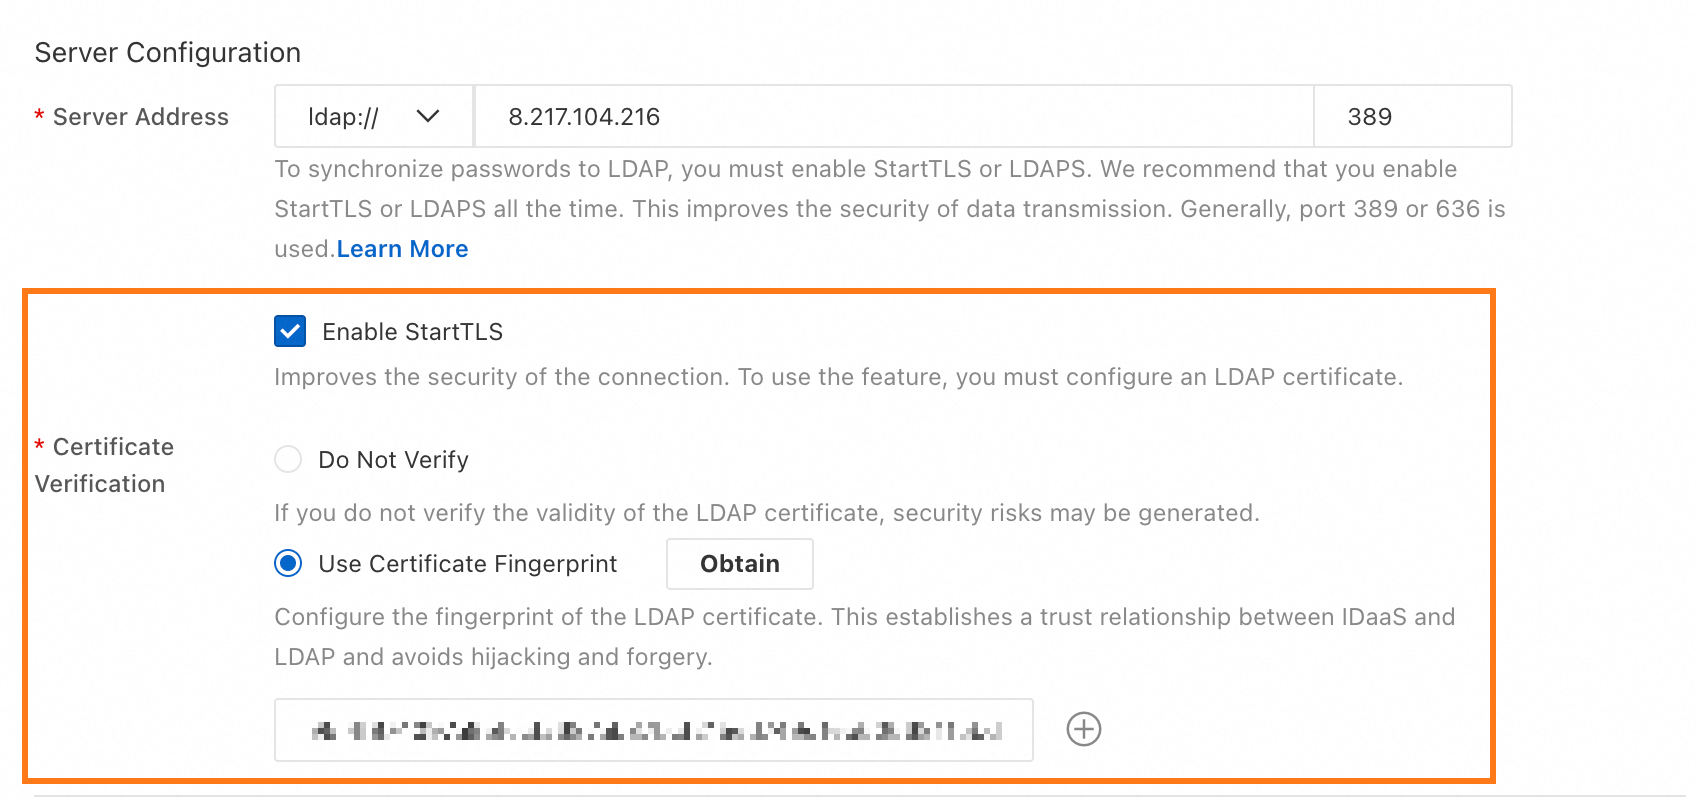Image resolution: width=1696 pixels, height=800 pixels.
Task: Select the Do Not Verify radio button
Action: [x=288, y=459]
